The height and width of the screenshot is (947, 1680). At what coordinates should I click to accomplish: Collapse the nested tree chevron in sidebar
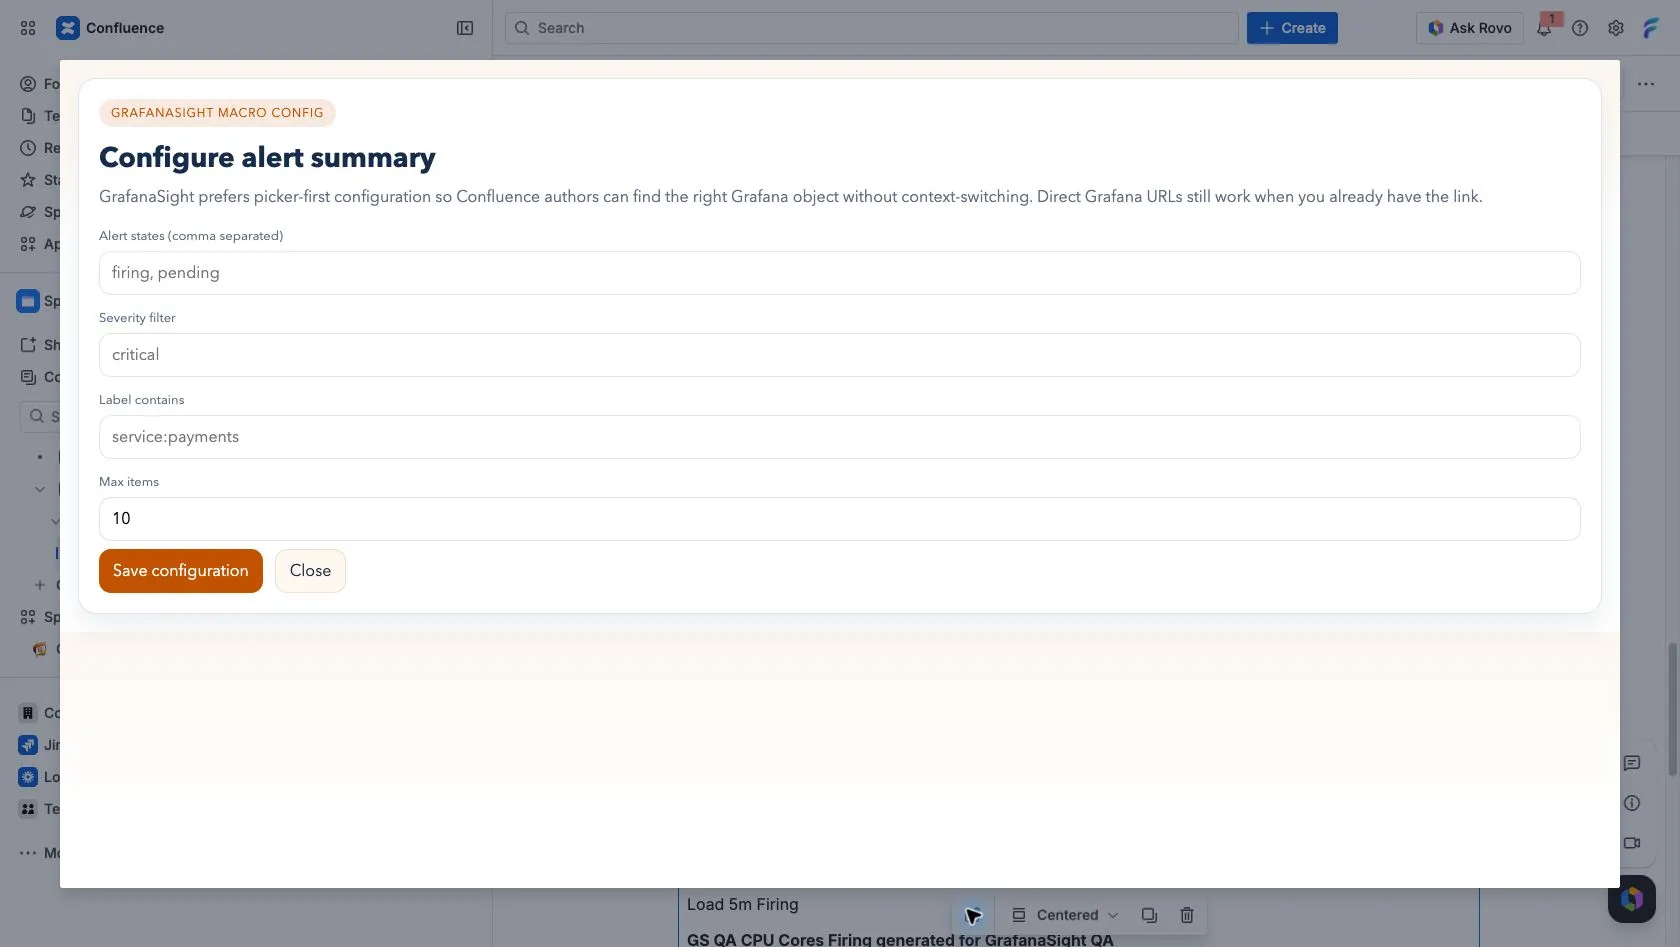click(x=55, y=521)
